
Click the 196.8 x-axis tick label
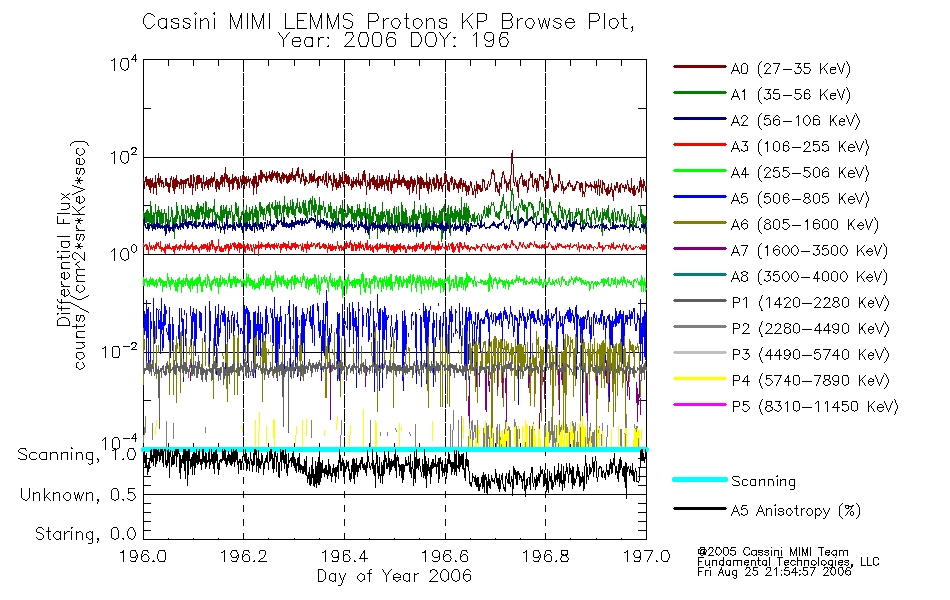click(545, 556)
